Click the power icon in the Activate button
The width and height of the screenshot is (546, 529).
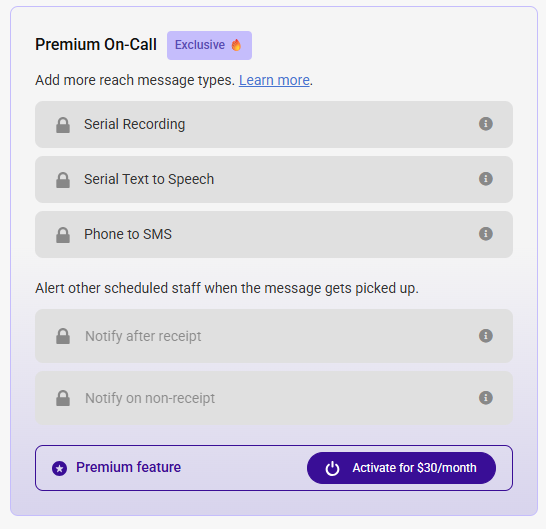click(332, 468)
